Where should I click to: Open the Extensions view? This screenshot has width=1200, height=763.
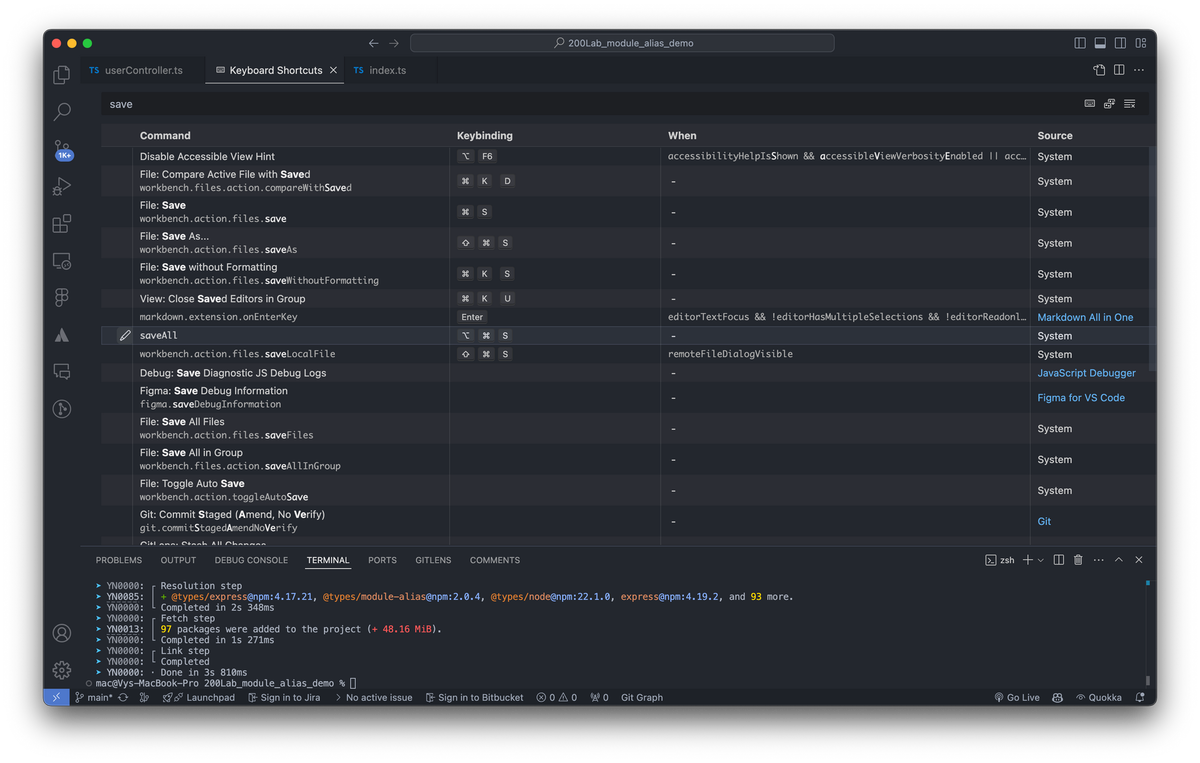[61, 224]
